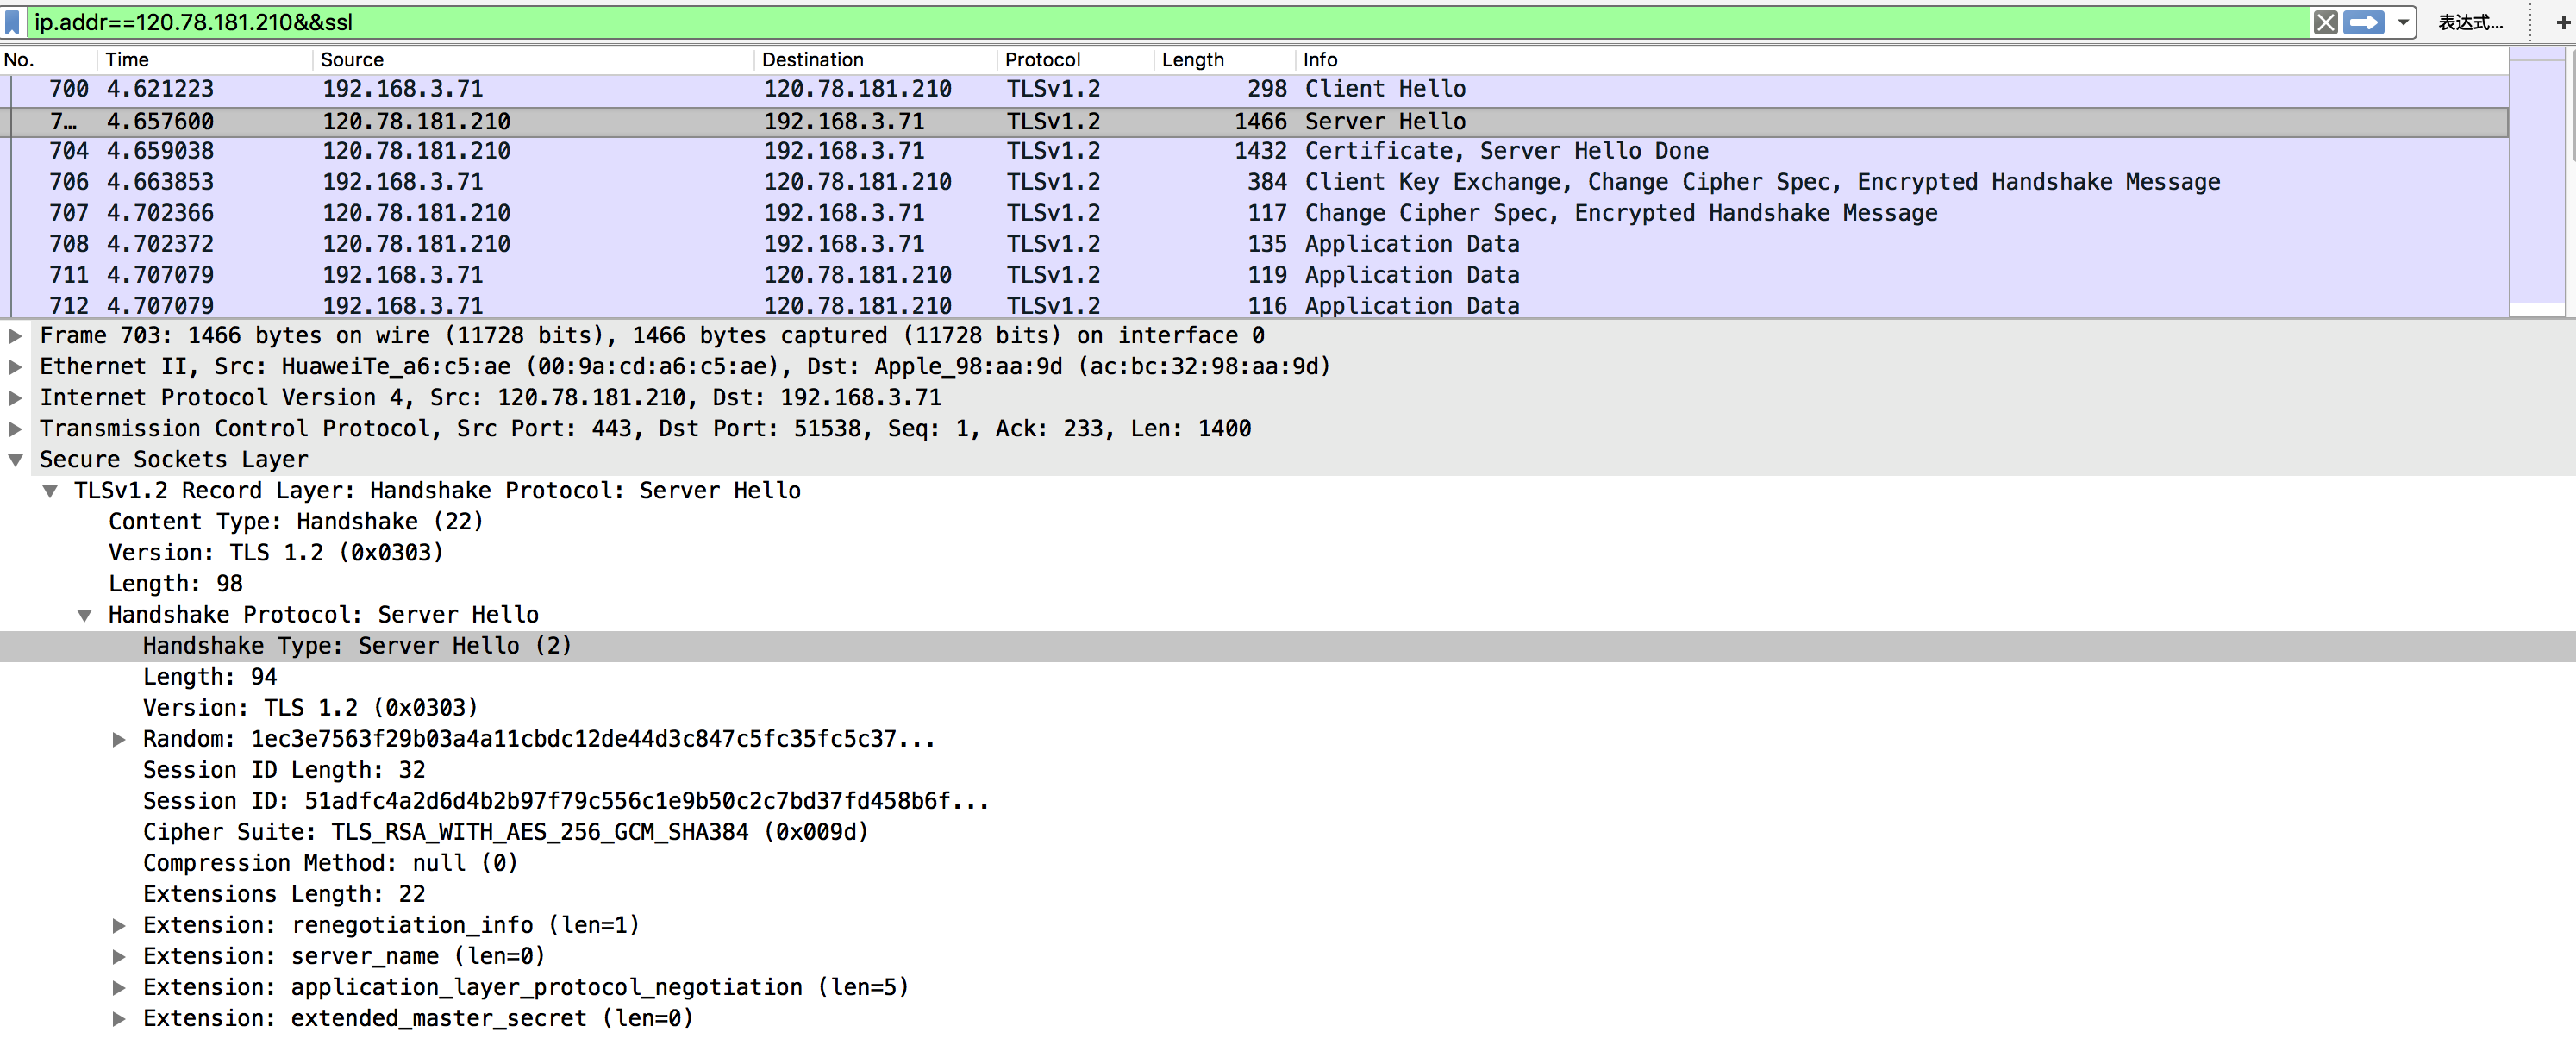Expand Internet Protocol Version 4 details

pos(16,398)
